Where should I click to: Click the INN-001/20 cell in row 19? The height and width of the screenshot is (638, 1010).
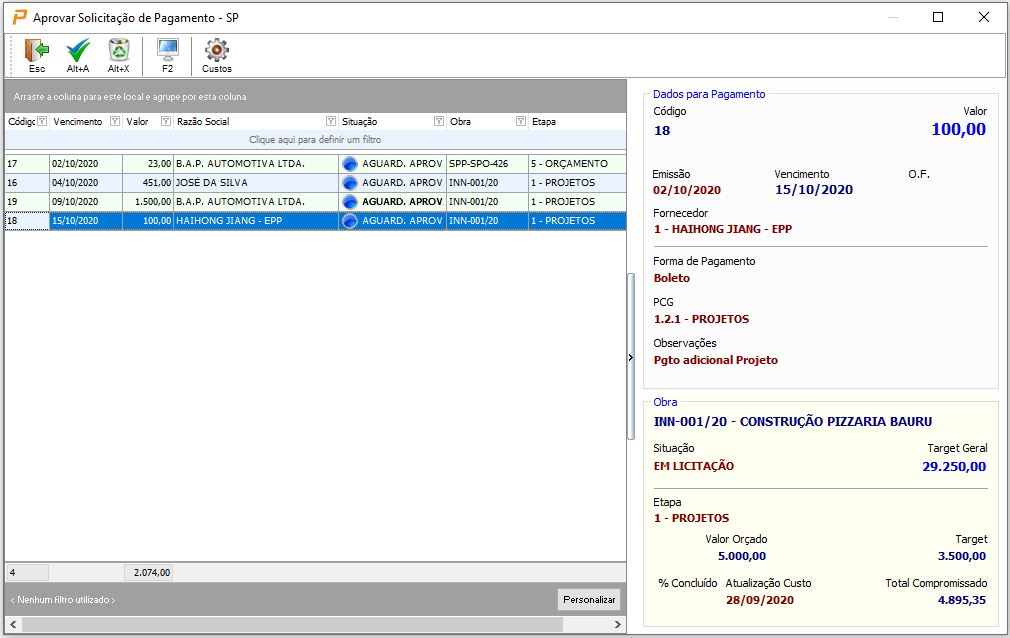tap(487, 202)
